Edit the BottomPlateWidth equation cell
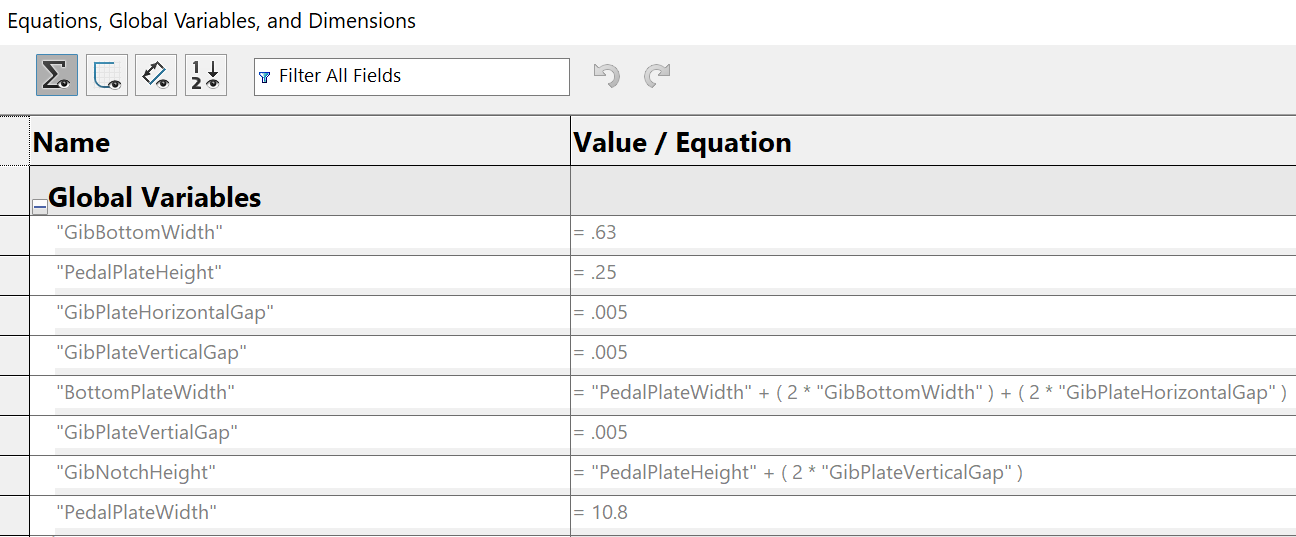 pyautogui.click(x=933, y=392)
